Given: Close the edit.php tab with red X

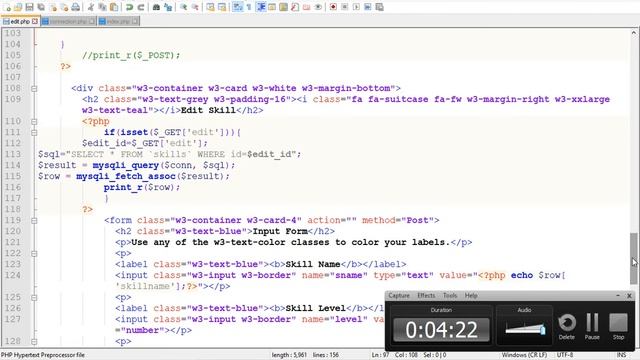Looking at the screenshot, I should 35,21.
